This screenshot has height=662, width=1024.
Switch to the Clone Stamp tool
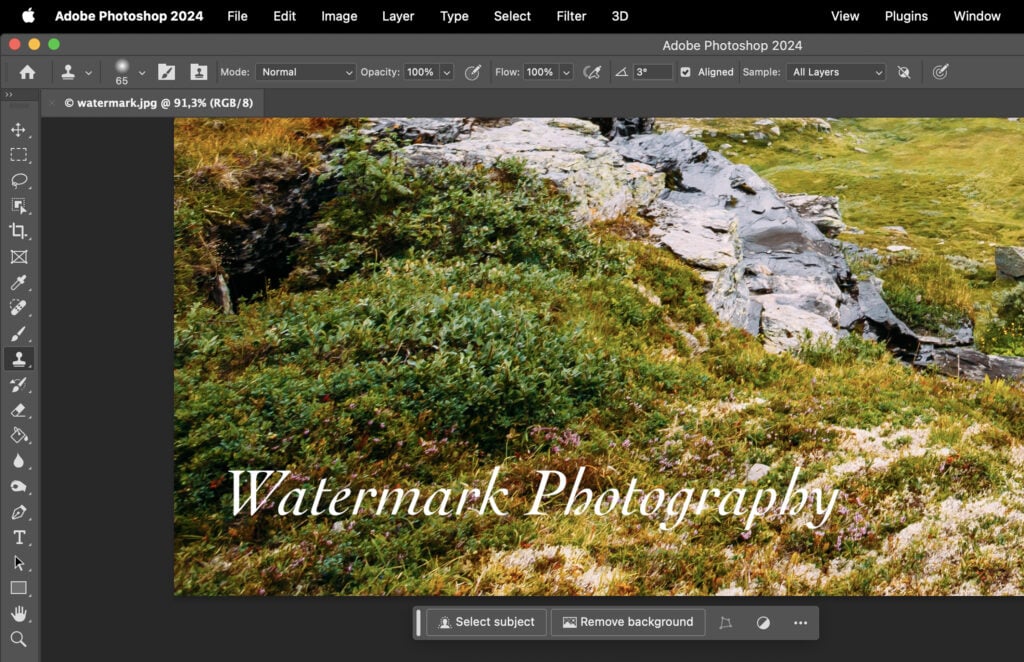(x=20, y=359)
